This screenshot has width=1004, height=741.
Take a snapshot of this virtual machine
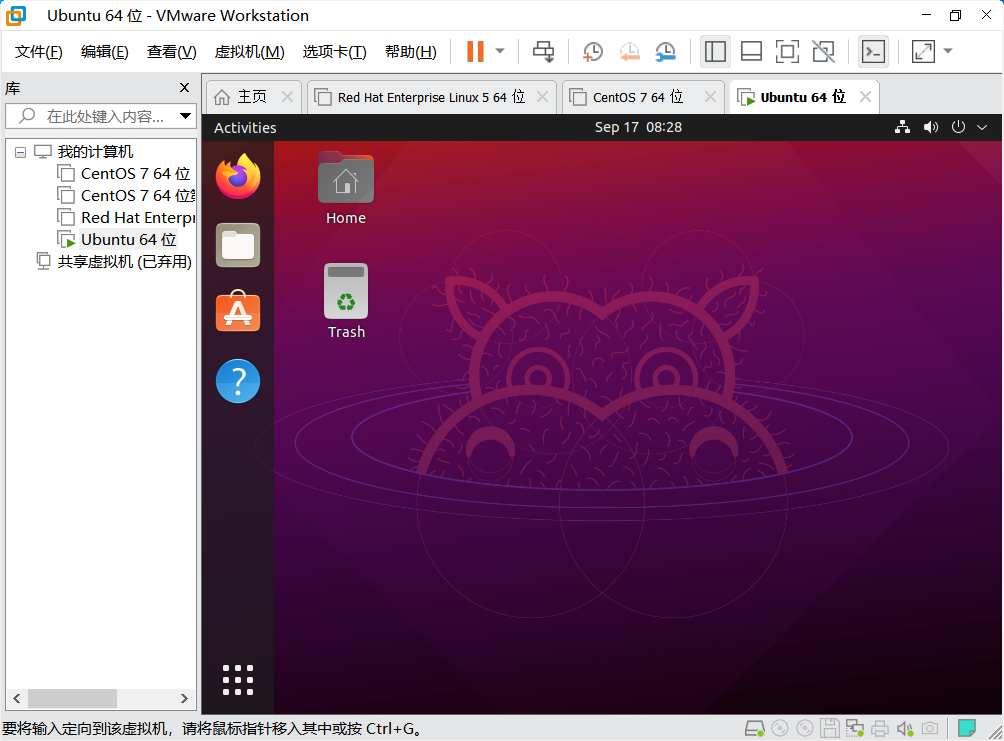coord(593,51)
